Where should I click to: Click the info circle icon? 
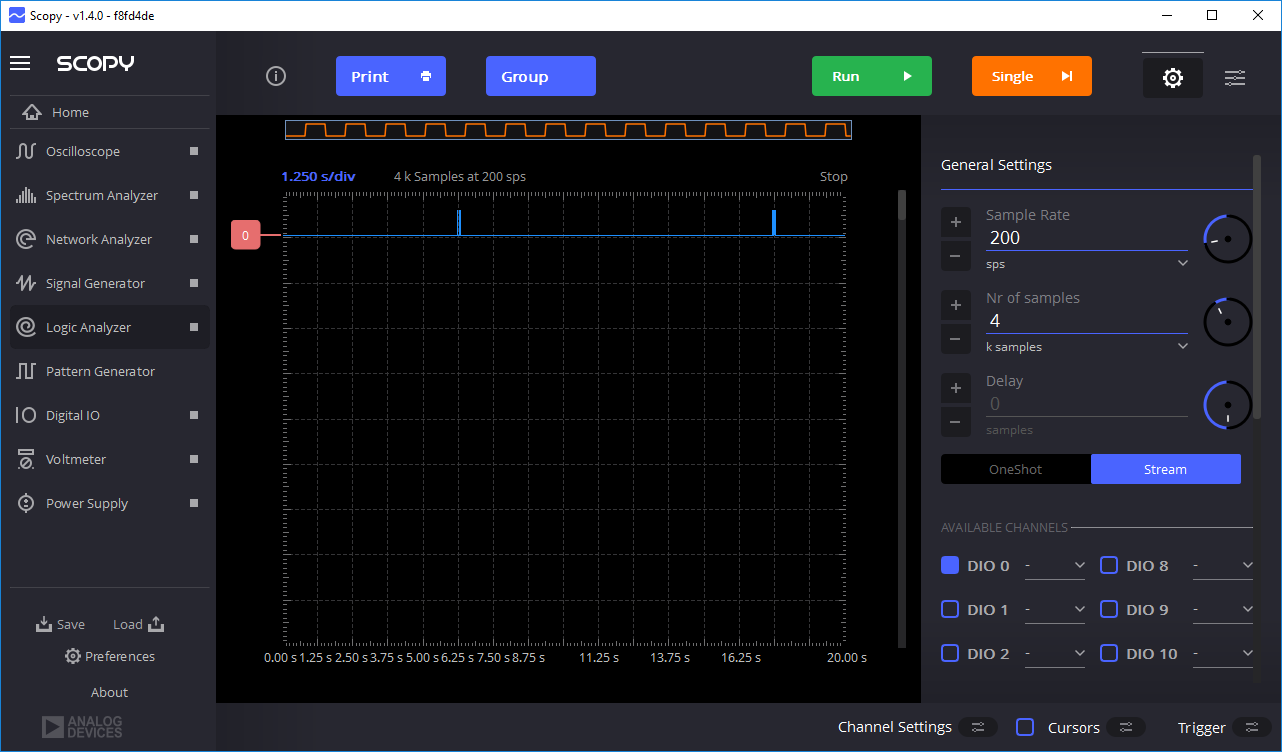(x=276, y=76)
